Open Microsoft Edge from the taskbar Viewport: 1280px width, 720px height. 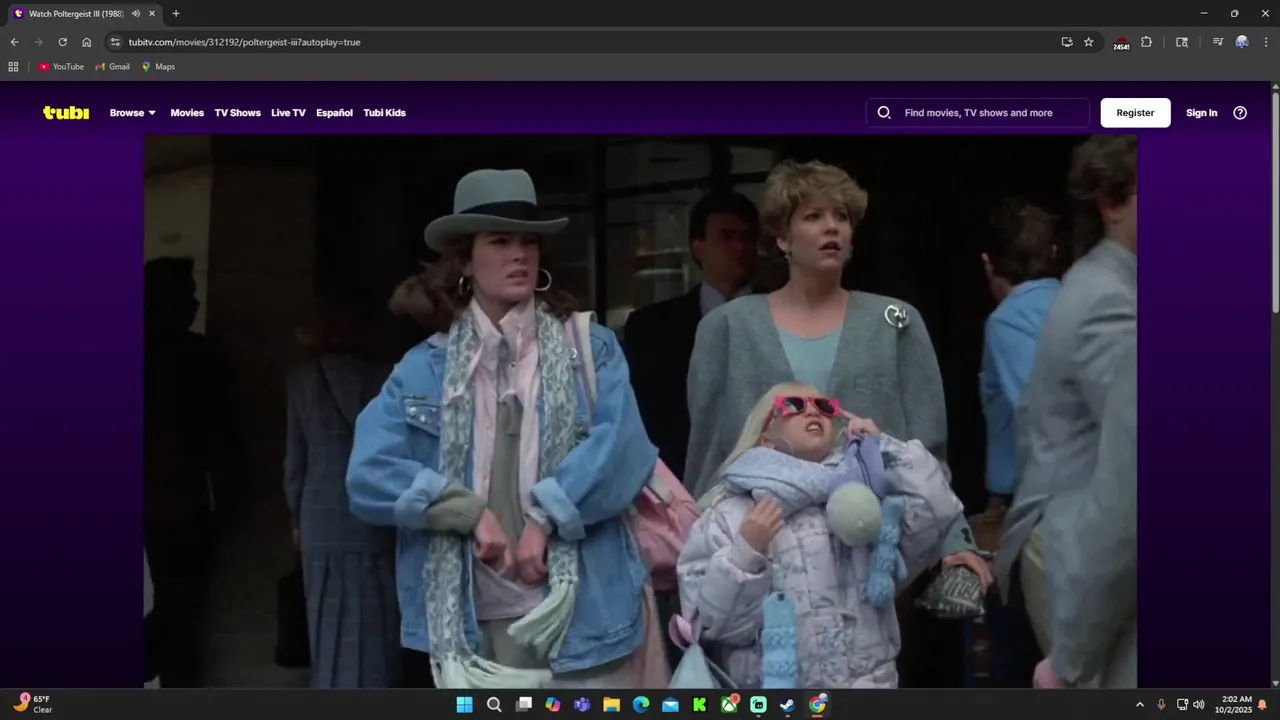[x=641, y=704]
